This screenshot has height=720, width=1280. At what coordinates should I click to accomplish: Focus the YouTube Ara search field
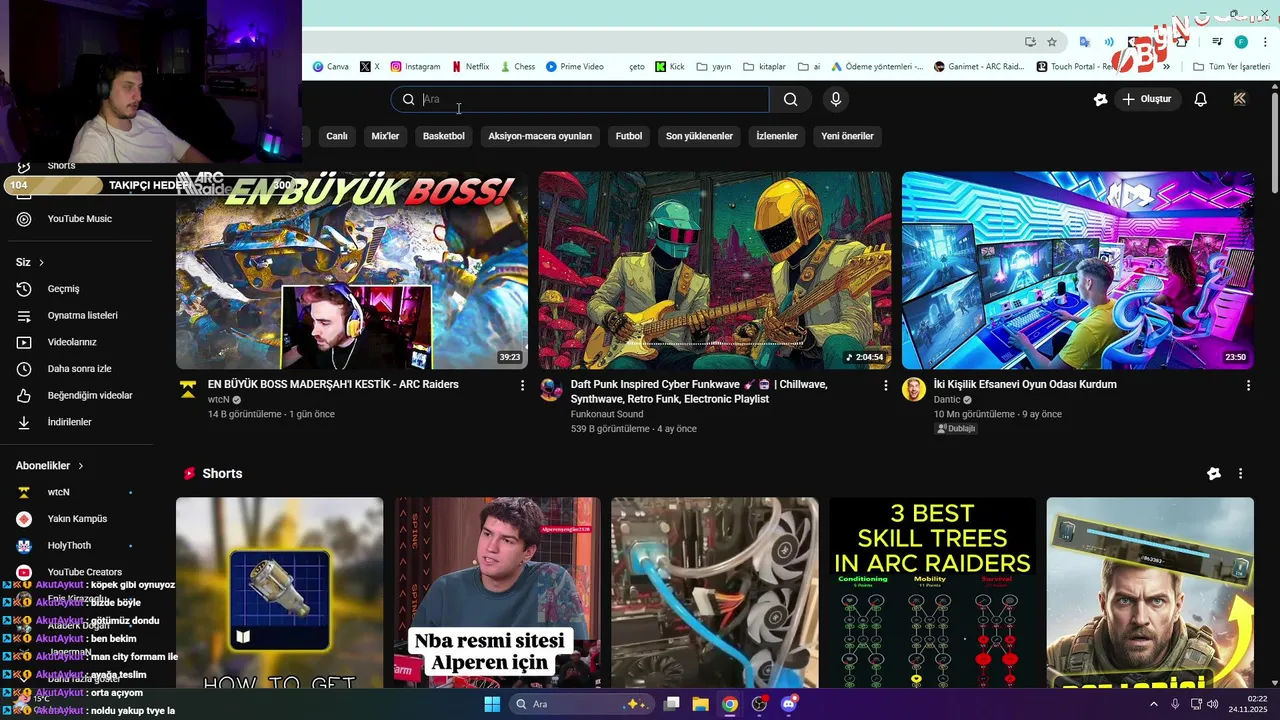click(580, 99)
